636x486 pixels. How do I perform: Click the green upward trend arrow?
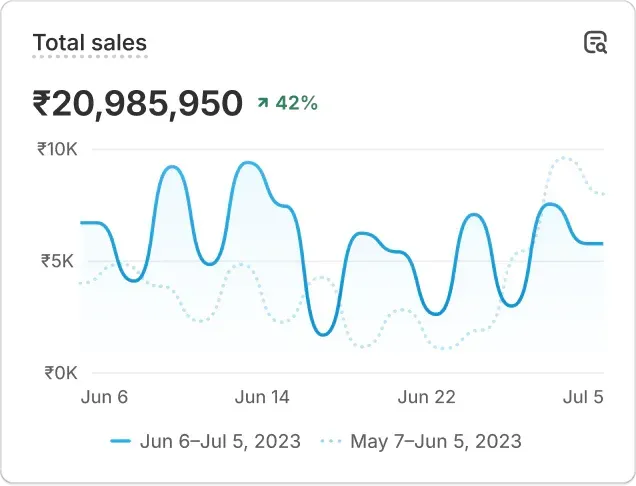coord(263,102)
